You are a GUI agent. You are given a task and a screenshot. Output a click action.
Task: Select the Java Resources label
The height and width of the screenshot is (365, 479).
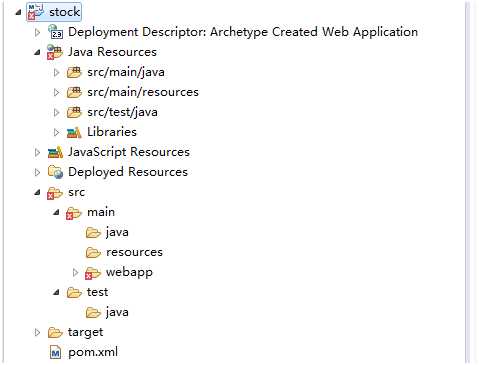(112, 52)
